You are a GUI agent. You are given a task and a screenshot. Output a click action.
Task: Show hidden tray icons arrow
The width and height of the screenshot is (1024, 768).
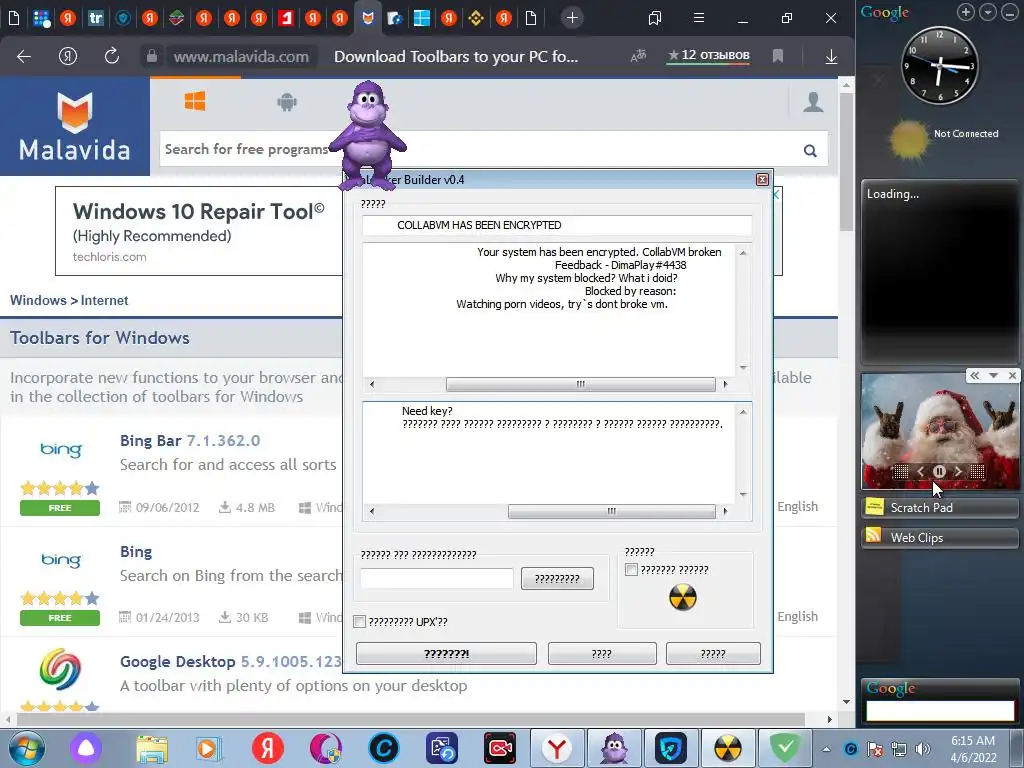pyautogui.click(x=826, y=749)
